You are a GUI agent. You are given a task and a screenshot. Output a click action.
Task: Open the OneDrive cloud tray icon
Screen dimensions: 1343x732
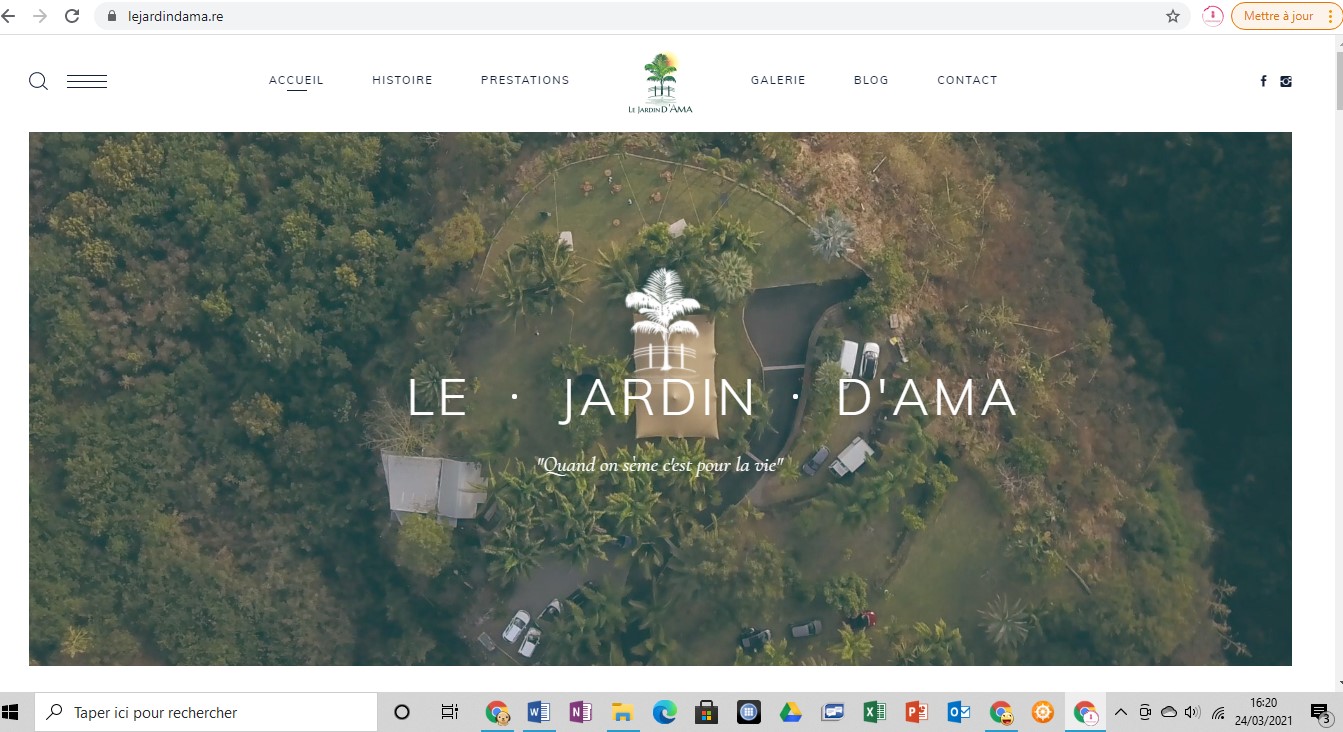[1169, 713]
